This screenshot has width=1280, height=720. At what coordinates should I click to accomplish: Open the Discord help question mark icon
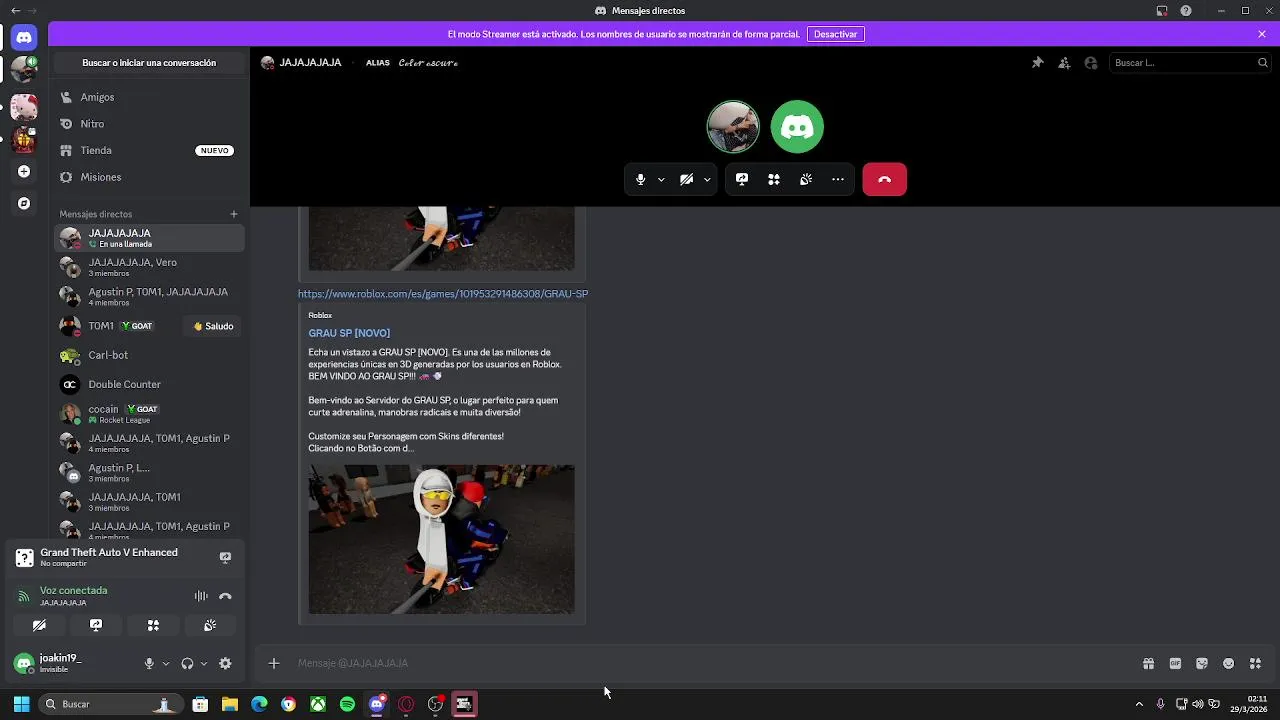[x=1186, y=11]
